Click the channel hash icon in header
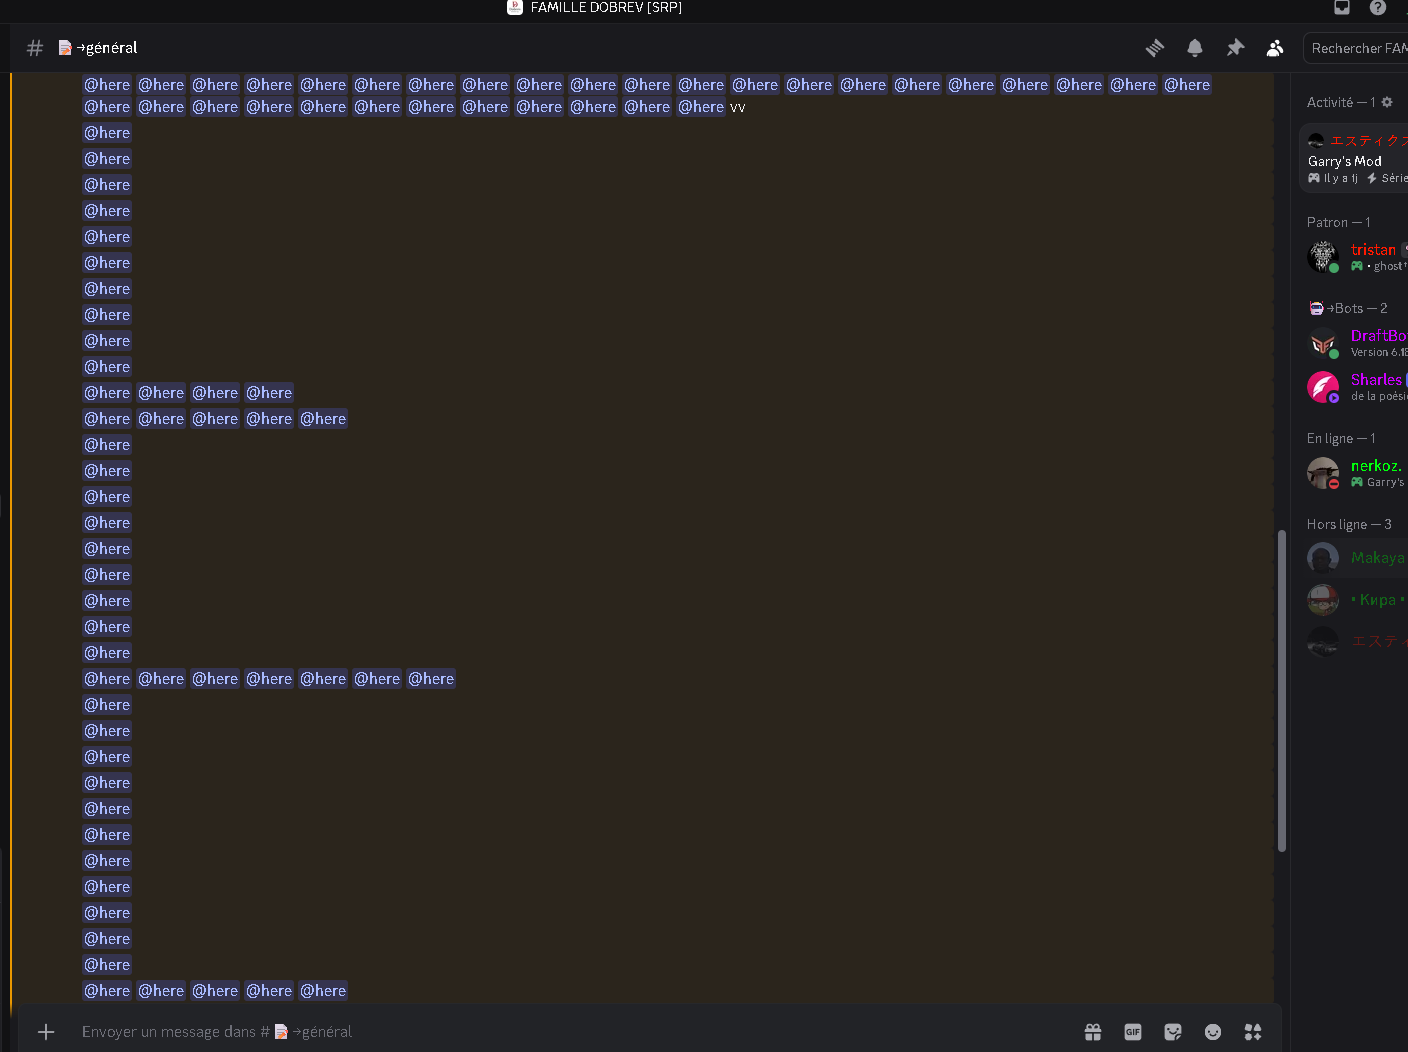1408x1052 pixels. (x=35, y=48)
